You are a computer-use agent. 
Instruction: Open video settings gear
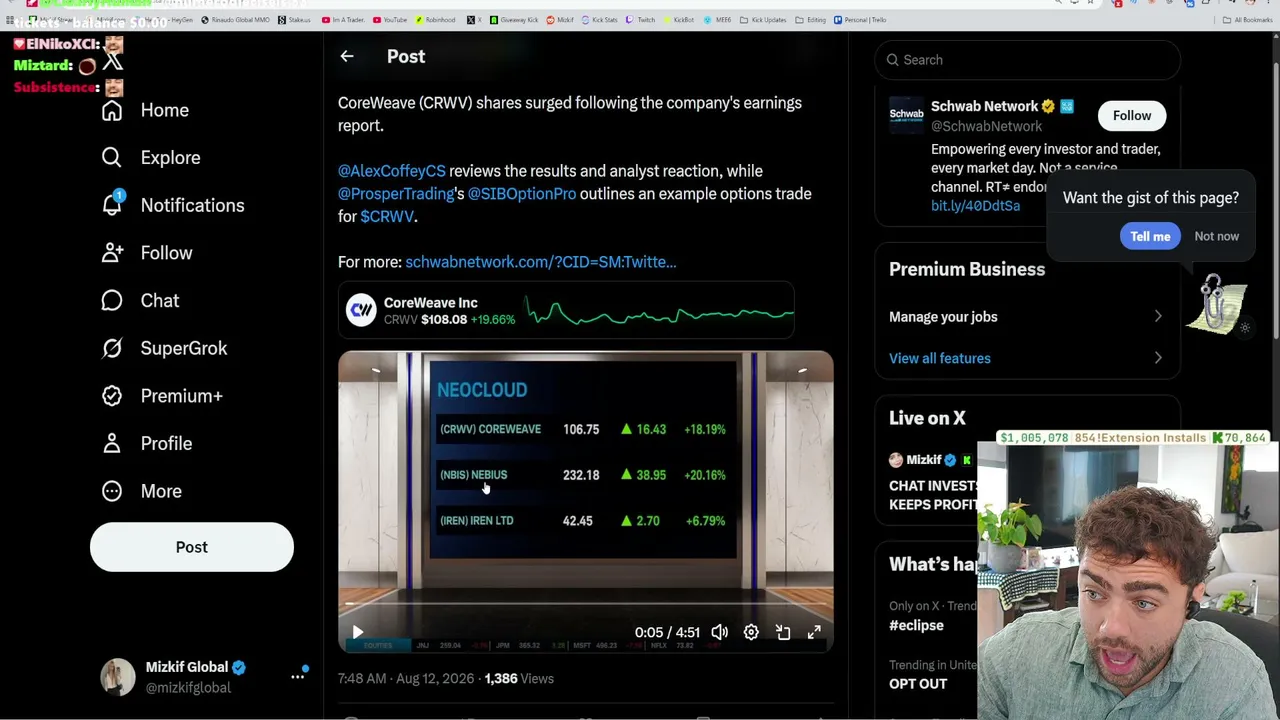coord(751,632)
